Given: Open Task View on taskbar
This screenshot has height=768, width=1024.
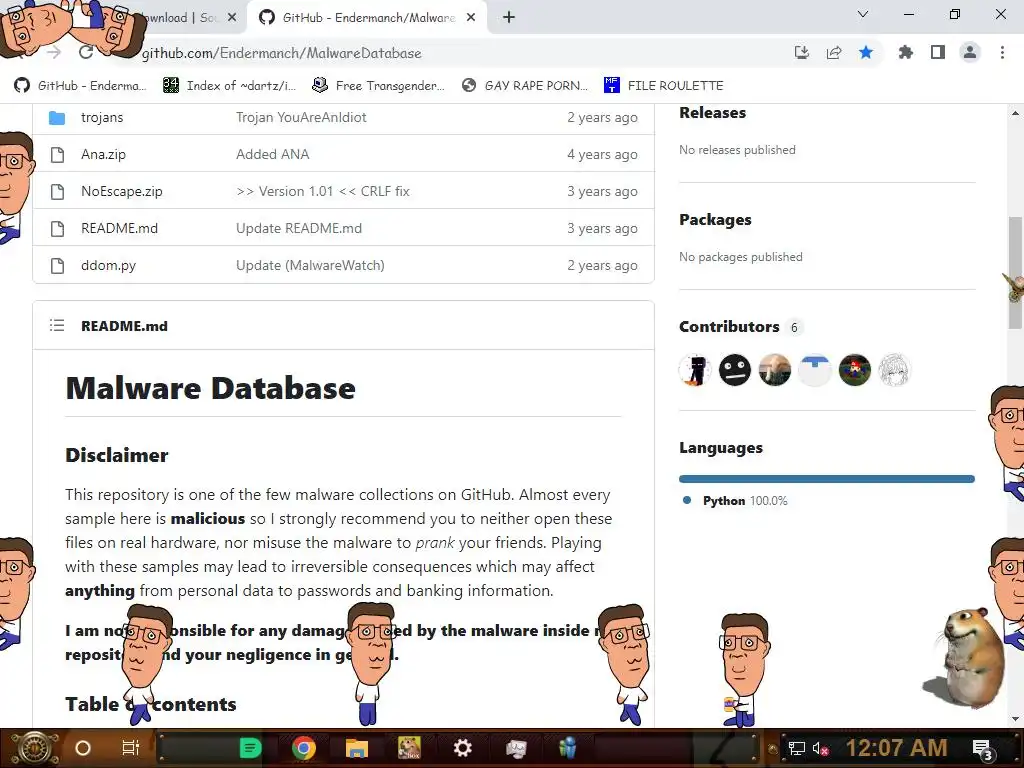Looking at the screenshot, I should 131,748.
